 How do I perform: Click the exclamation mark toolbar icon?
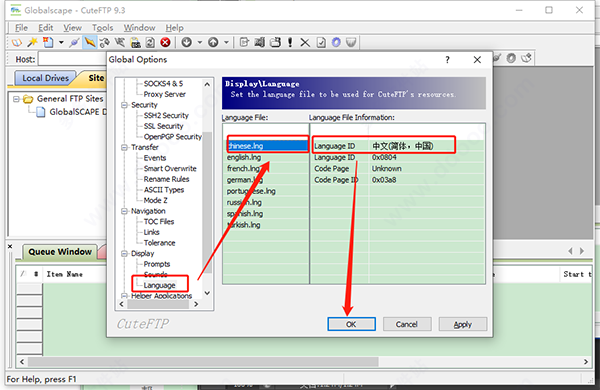[290, 42]
